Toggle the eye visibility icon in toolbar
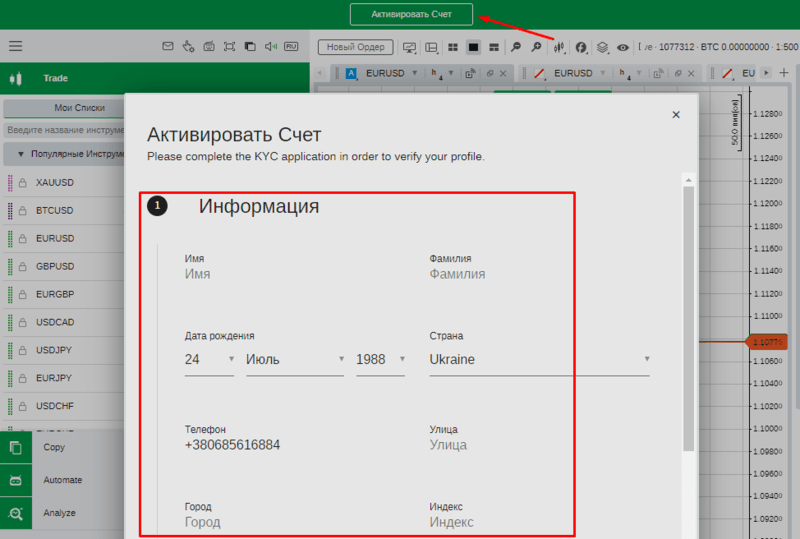Image resolution: width=800 pixels, height=539 pixels. [623, 47]
